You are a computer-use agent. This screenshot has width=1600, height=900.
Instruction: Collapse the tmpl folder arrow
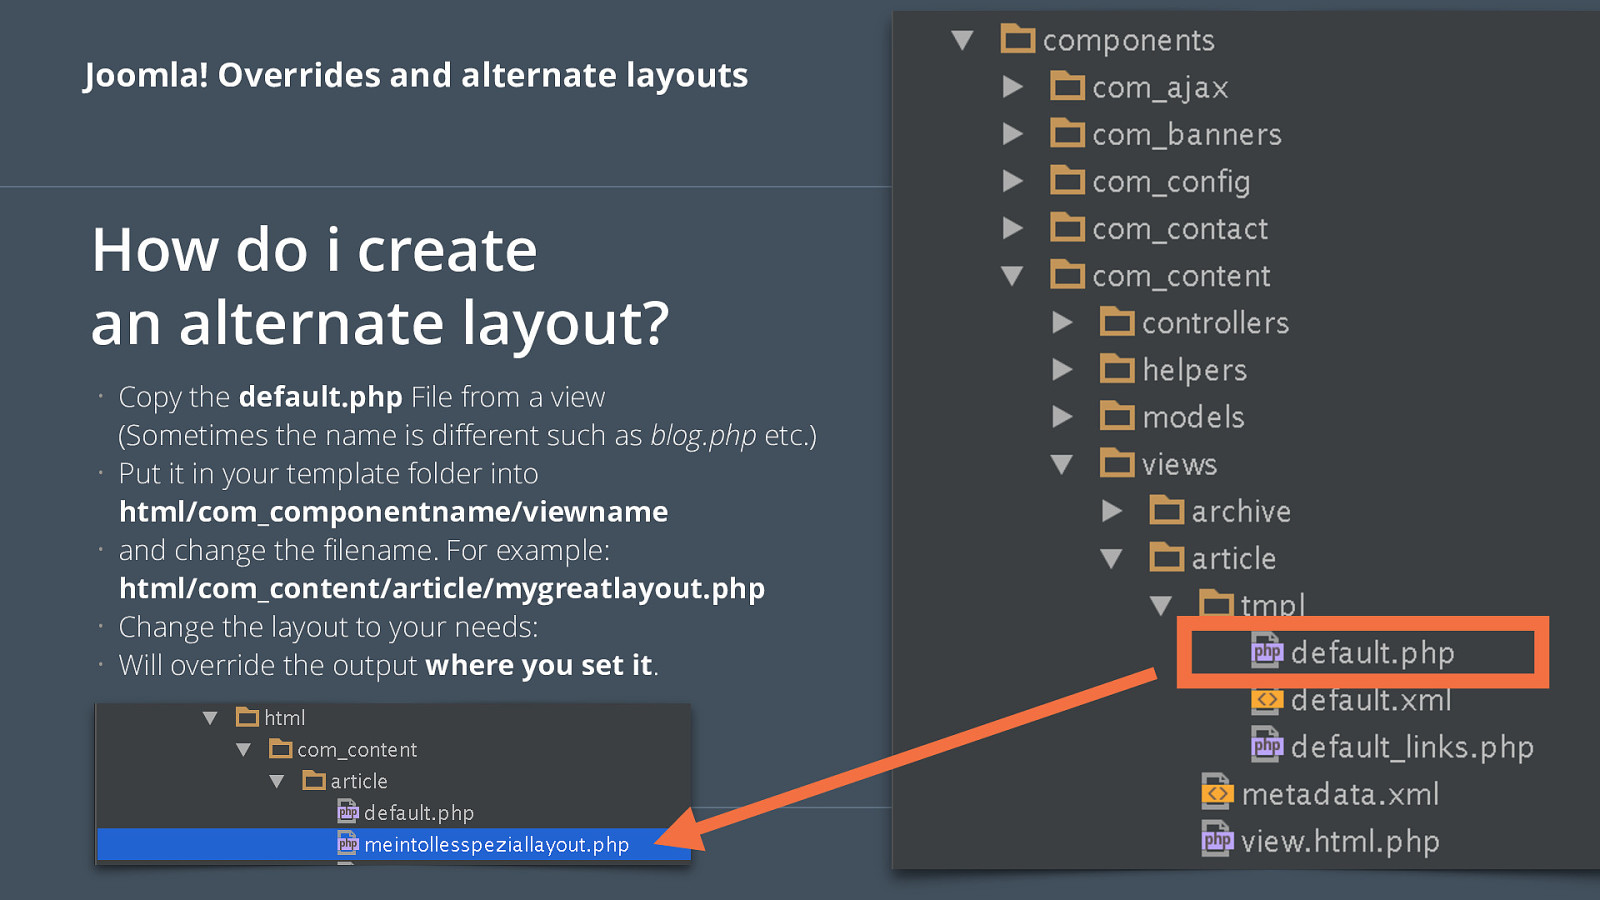1160,605
